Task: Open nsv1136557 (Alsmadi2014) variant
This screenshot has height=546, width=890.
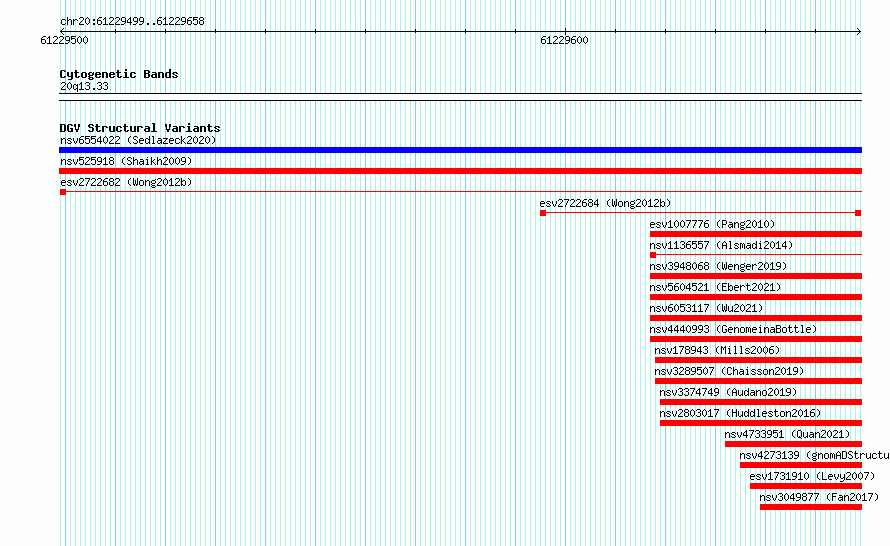Action: click(x=721, y=245)
